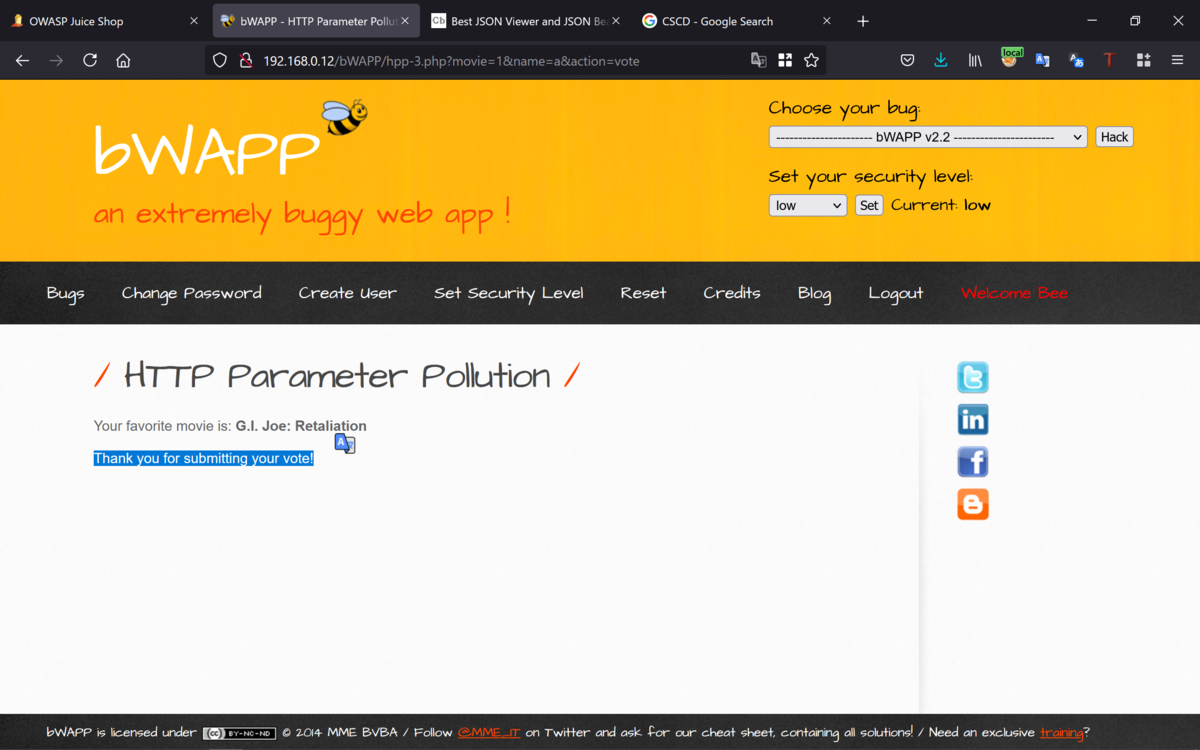
Task: Translate page icon in address bar
Action: click(759, 61)
